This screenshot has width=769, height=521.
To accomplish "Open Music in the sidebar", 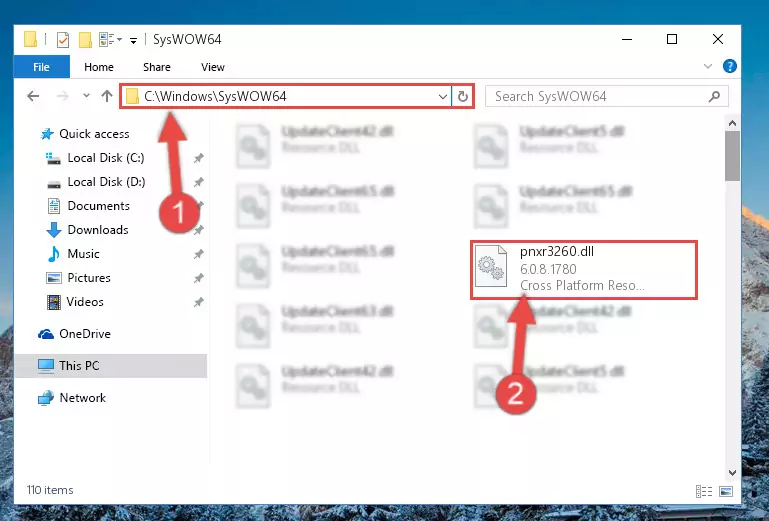I will [x=83, y=254].
